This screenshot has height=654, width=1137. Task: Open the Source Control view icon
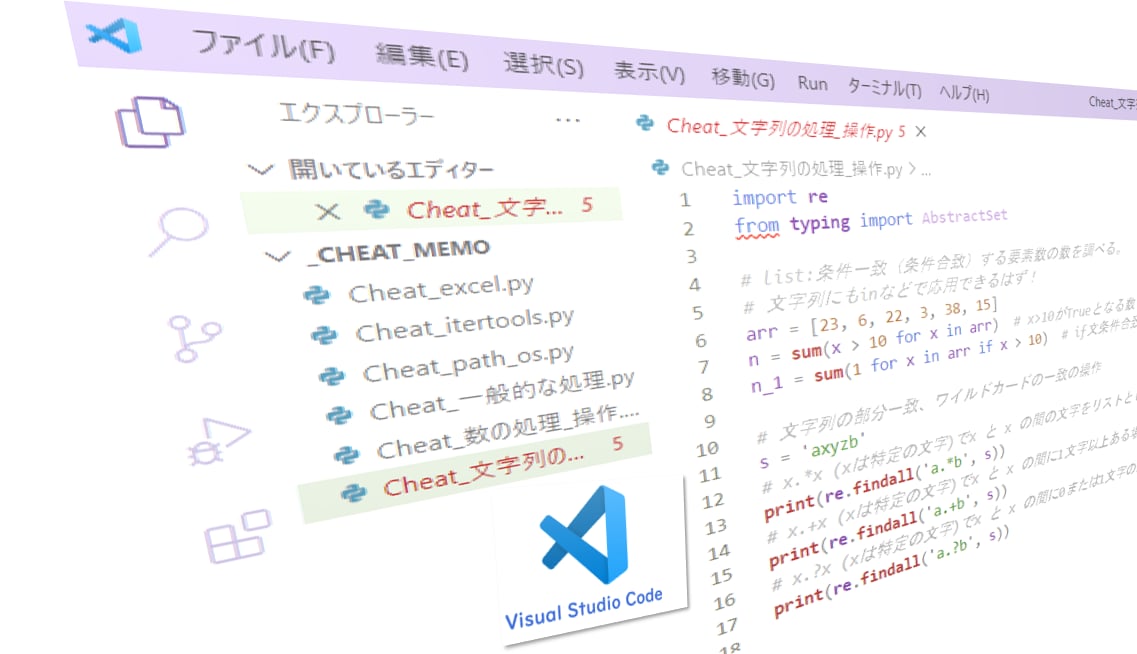click(194, 338)
